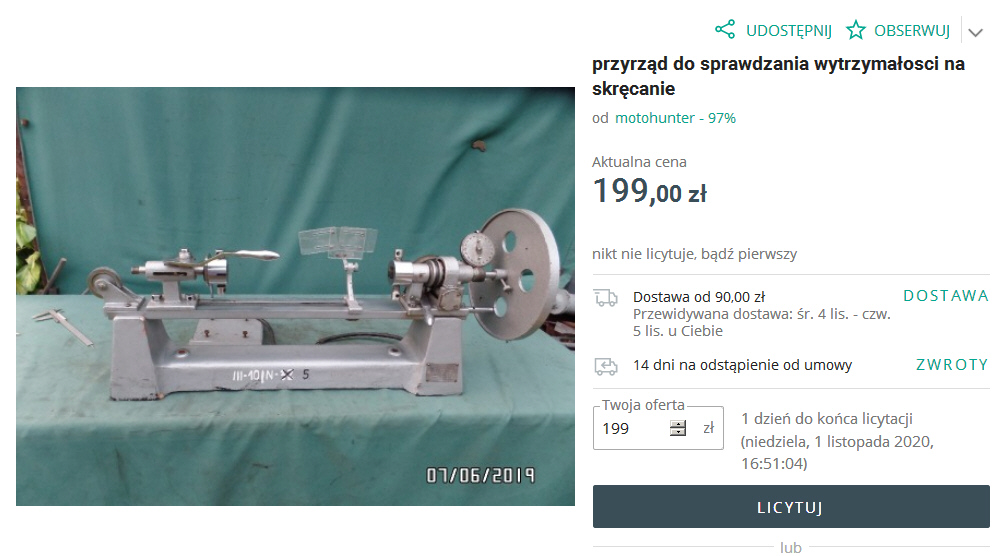Select the UDOSTĘPNIJ share label
The image size is (1007, 556).
click(x=789, y=31)
